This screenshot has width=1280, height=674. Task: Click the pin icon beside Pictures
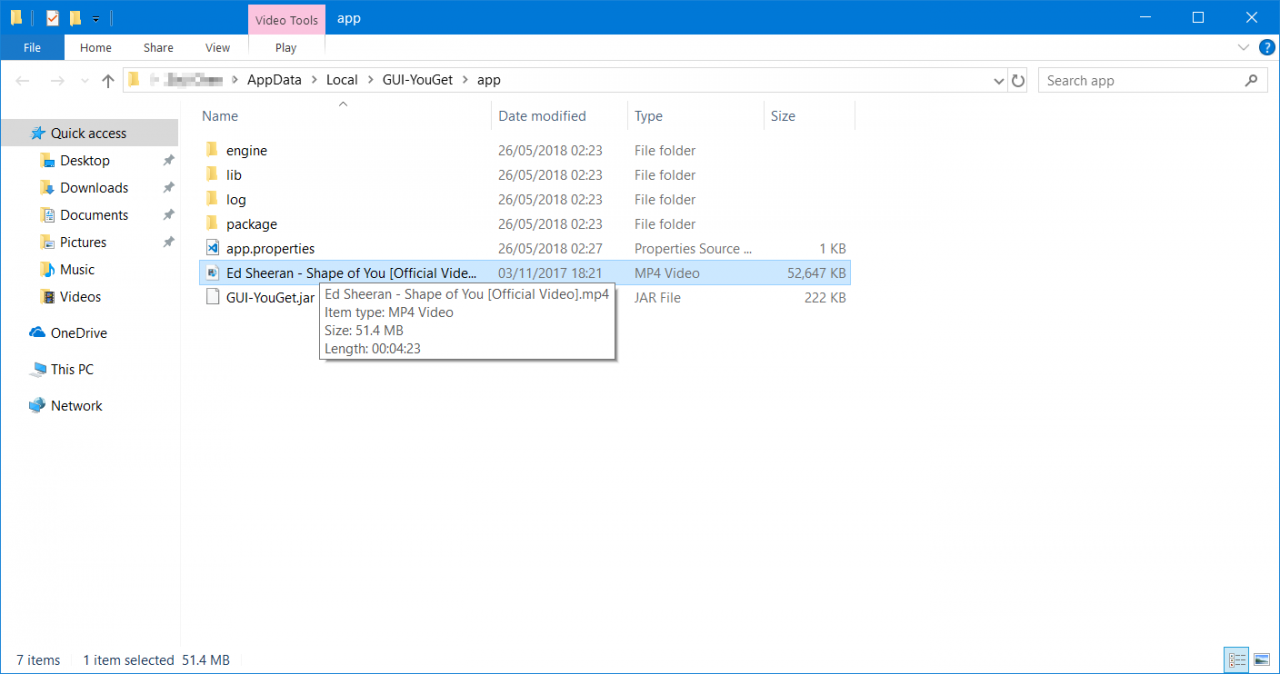(x=168, y=242)
